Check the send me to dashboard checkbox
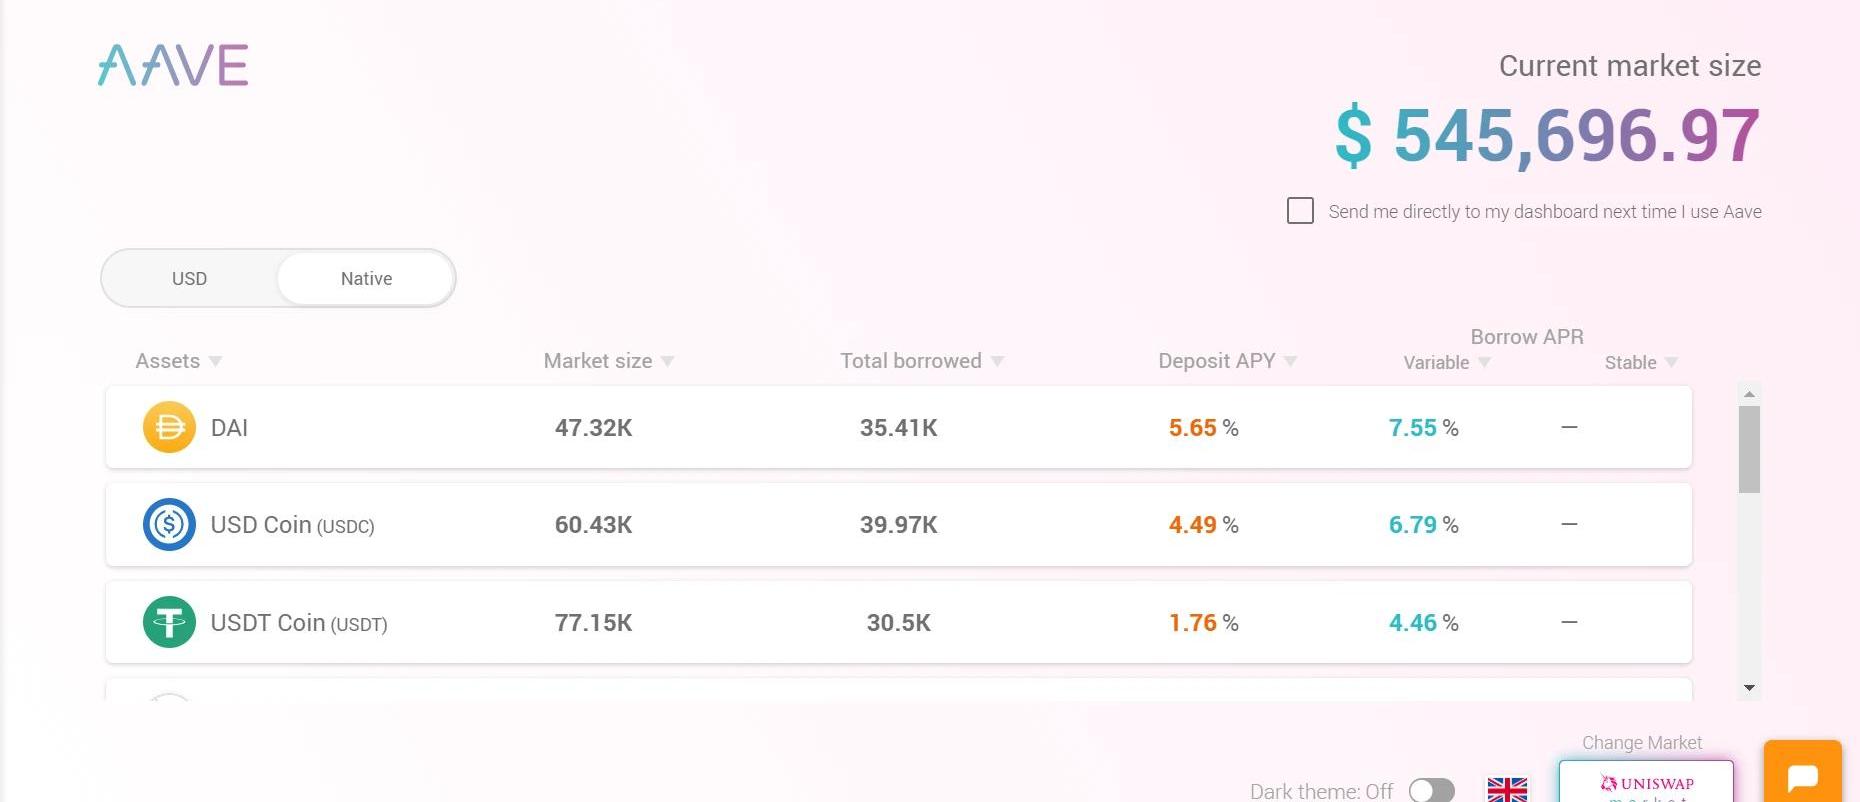The width and height of the screenshot is (1860, 802). 1300,211
